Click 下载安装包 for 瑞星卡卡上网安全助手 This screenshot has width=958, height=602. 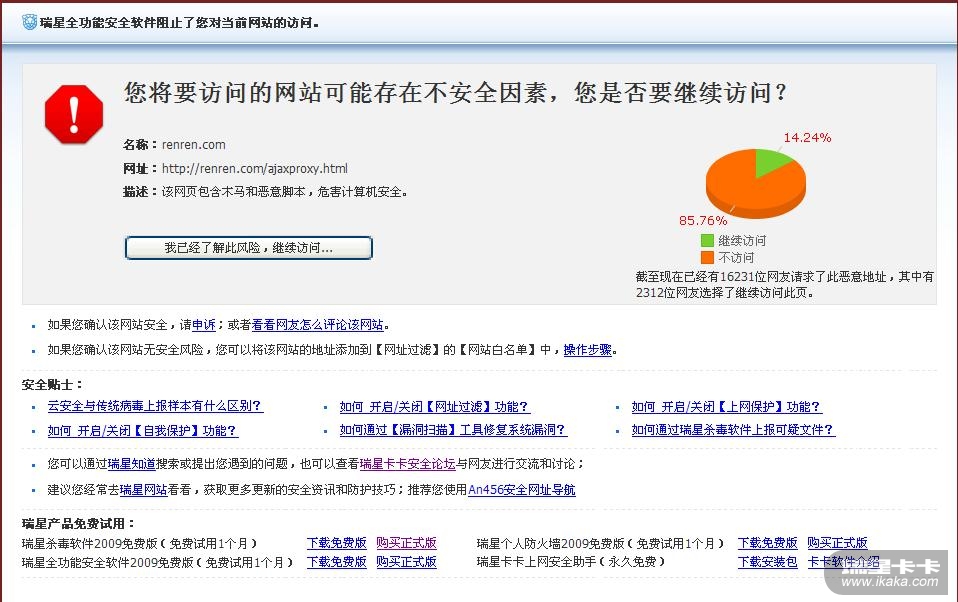pos(767,562)
